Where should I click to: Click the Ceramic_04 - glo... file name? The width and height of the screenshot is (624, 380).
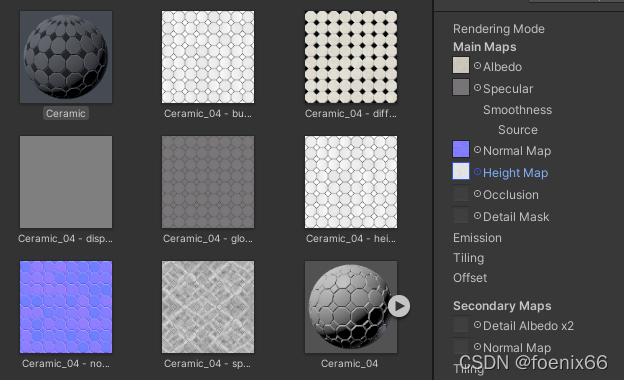pos(208,238)
